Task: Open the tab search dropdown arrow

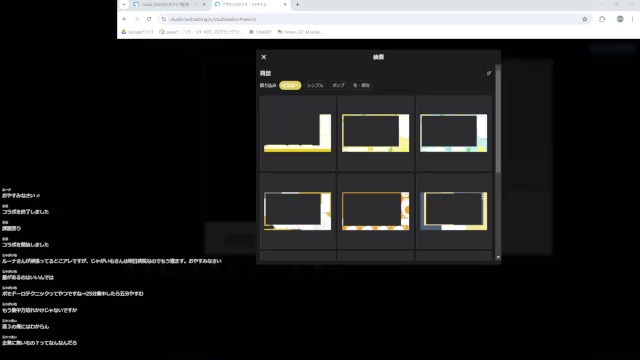Action: (x=124, y=4)
